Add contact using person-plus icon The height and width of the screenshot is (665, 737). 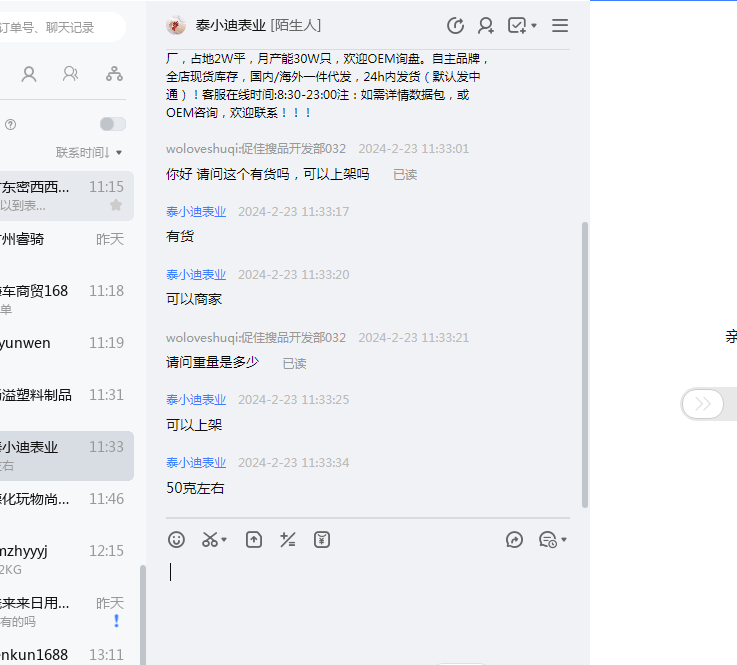pyautogui.click(x=486, y=26)
